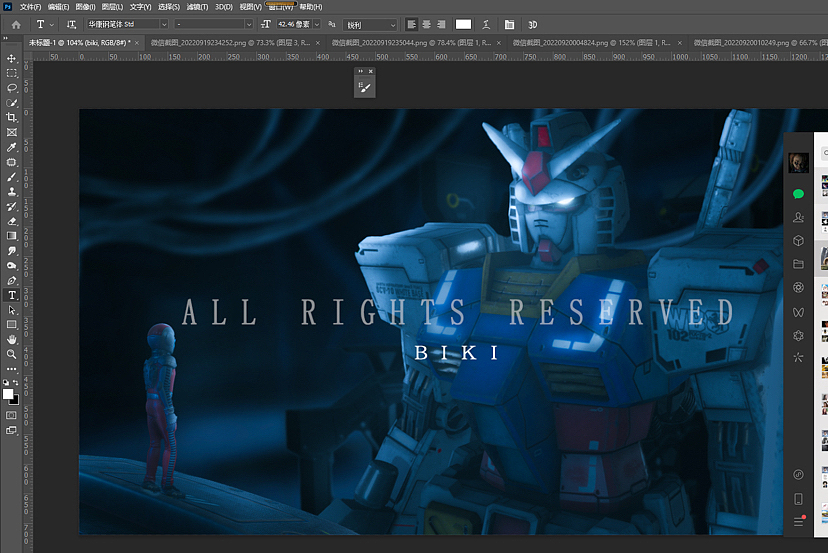Click the foreground color swatch
Viewport: 828px width, 553px height.
coord(8,394)
